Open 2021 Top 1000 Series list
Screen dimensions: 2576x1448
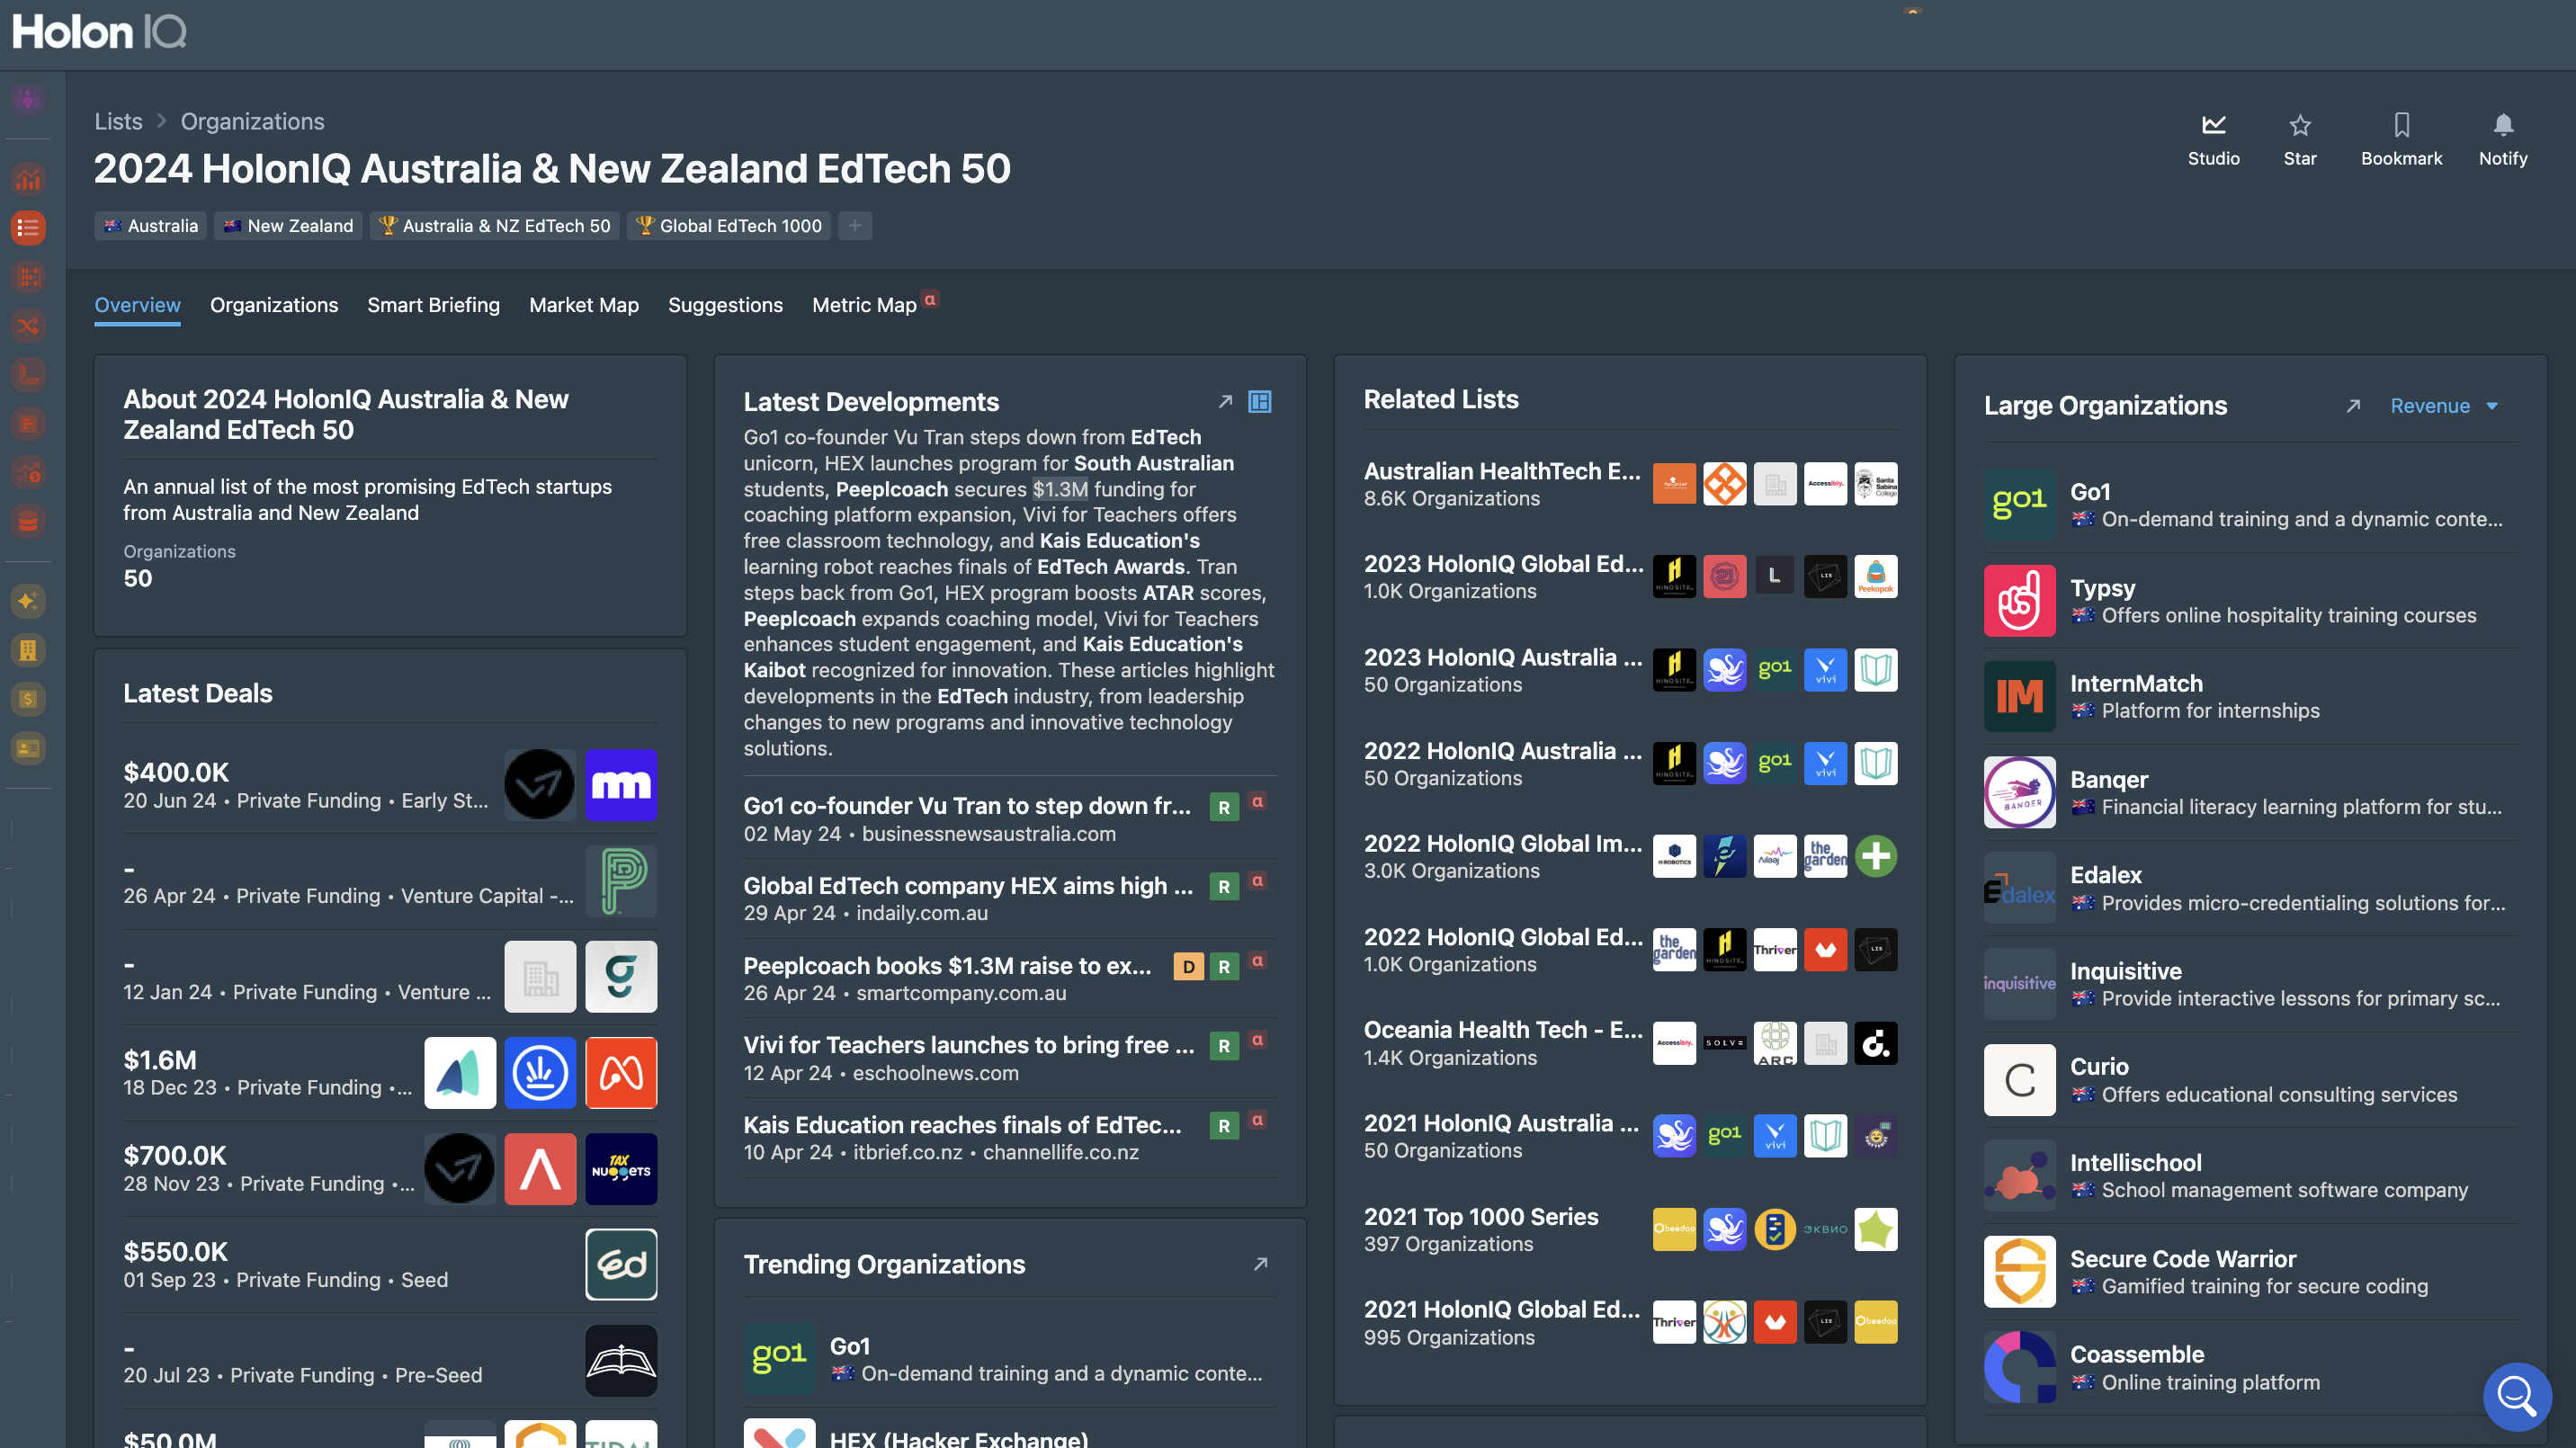(x=1630, y=1229)
